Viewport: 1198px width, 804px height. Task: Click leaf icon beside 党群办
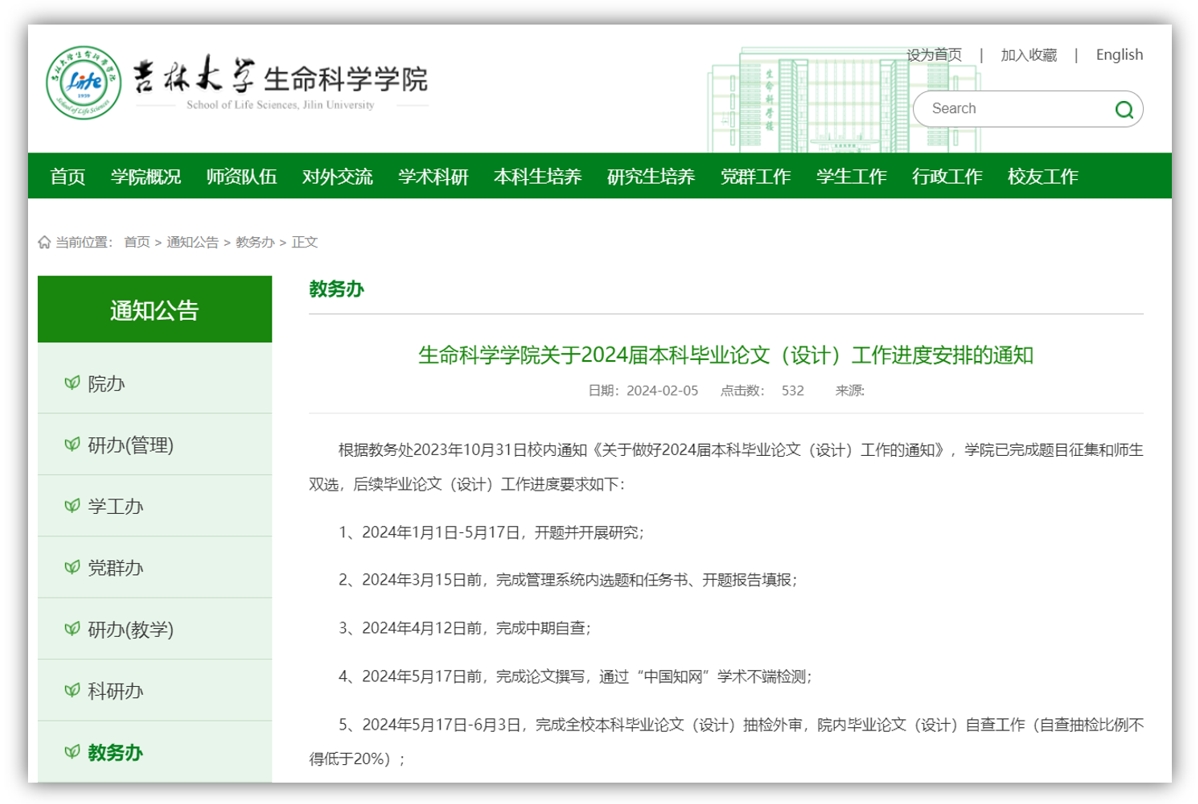72,567
